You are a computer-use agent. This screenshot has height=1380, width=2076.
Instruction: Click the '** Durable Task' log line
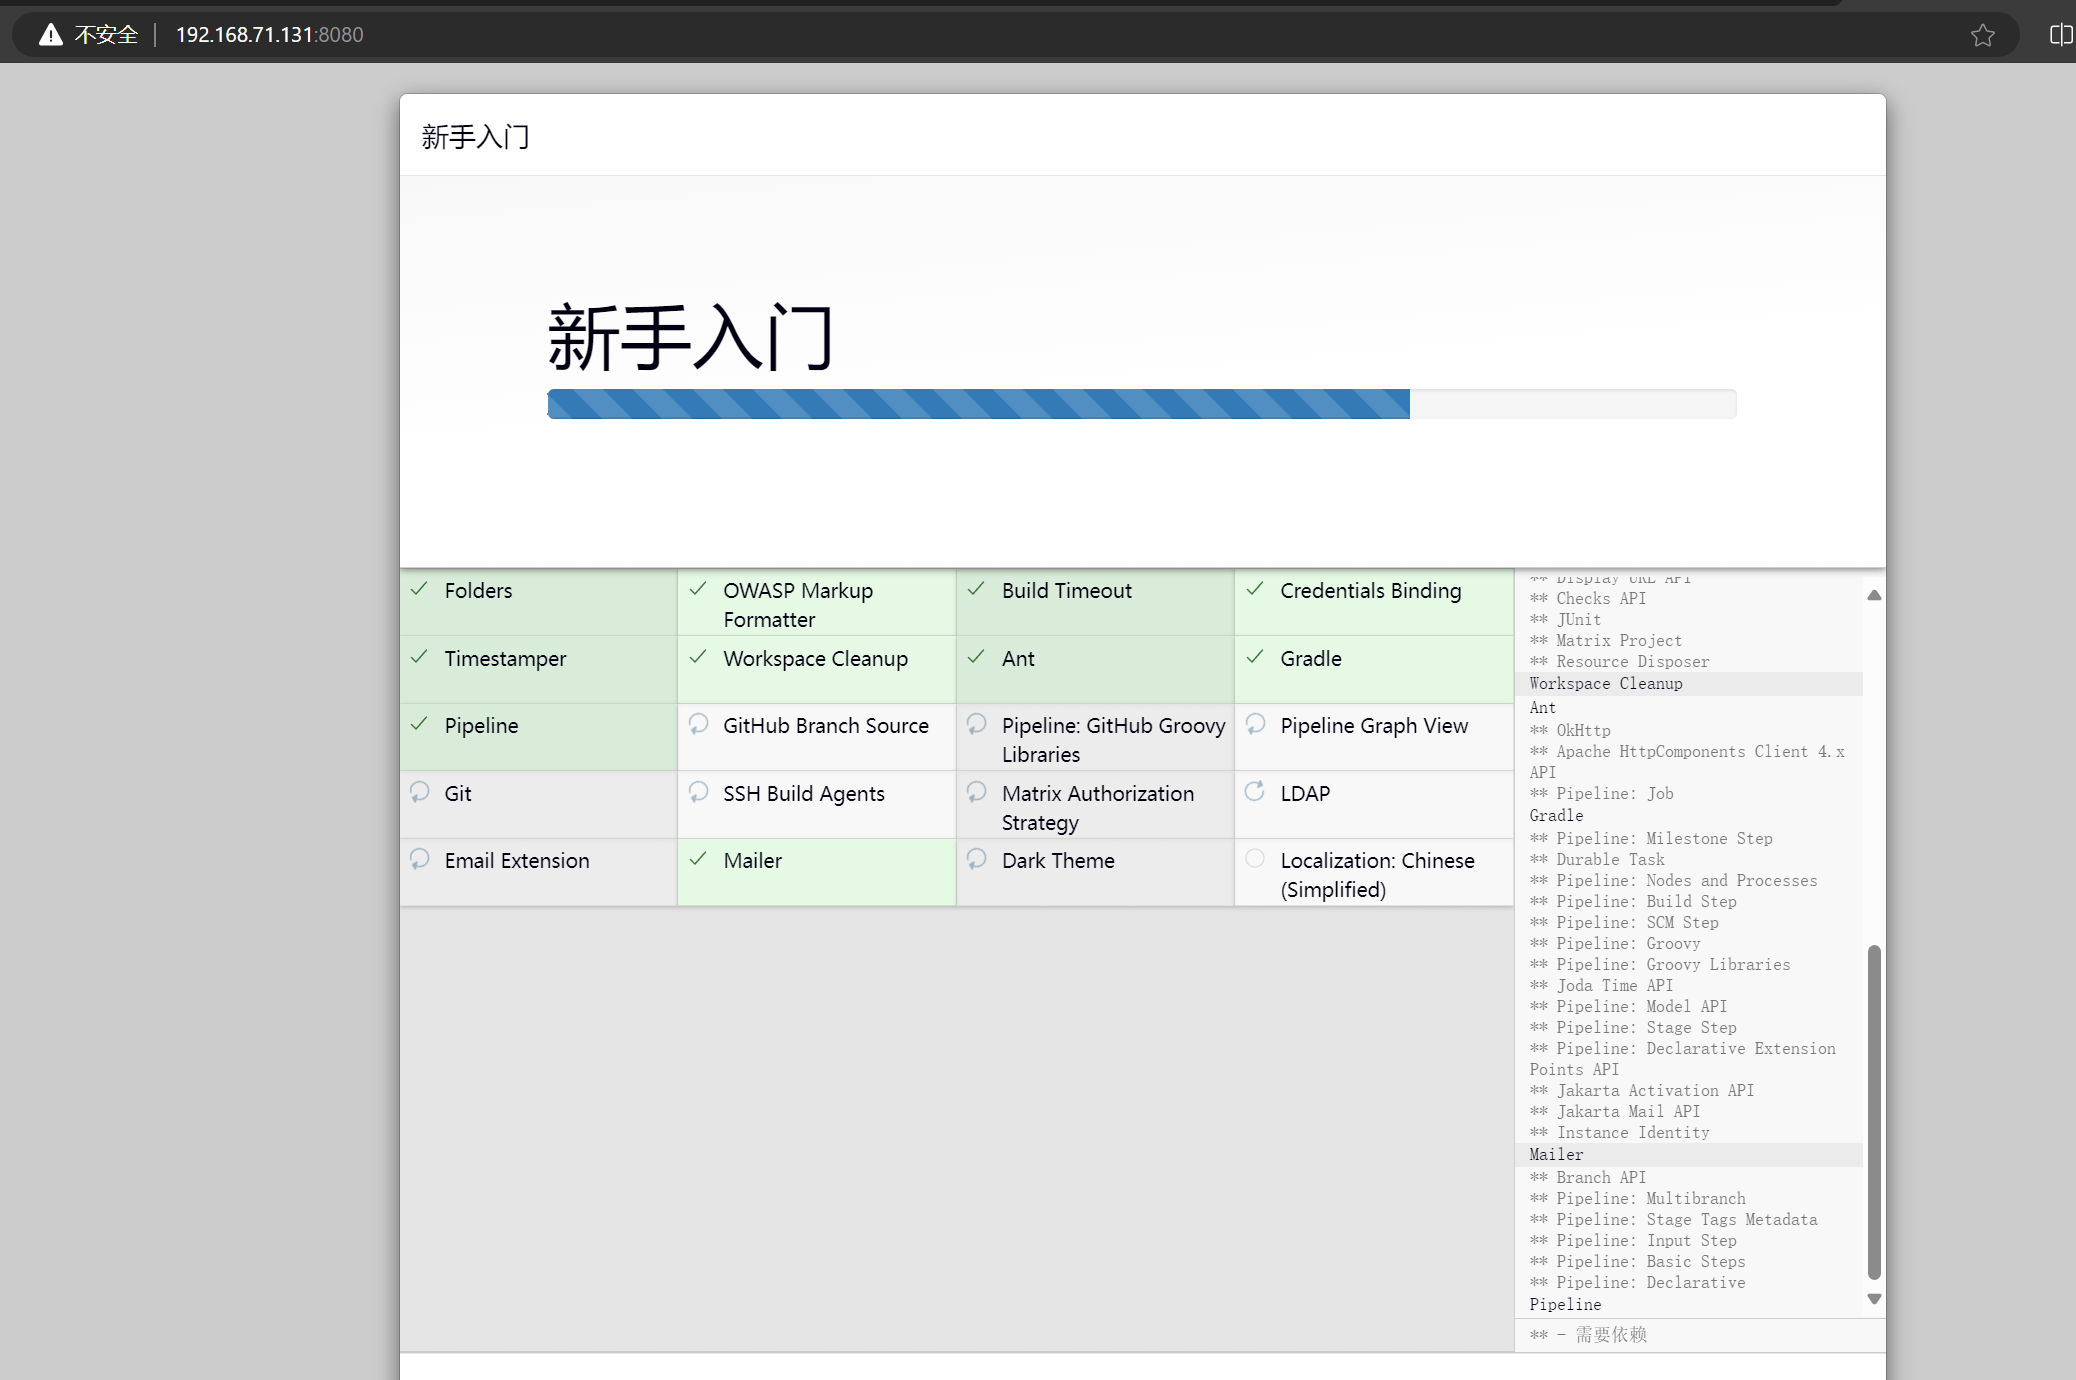(x=1597, y=860)
